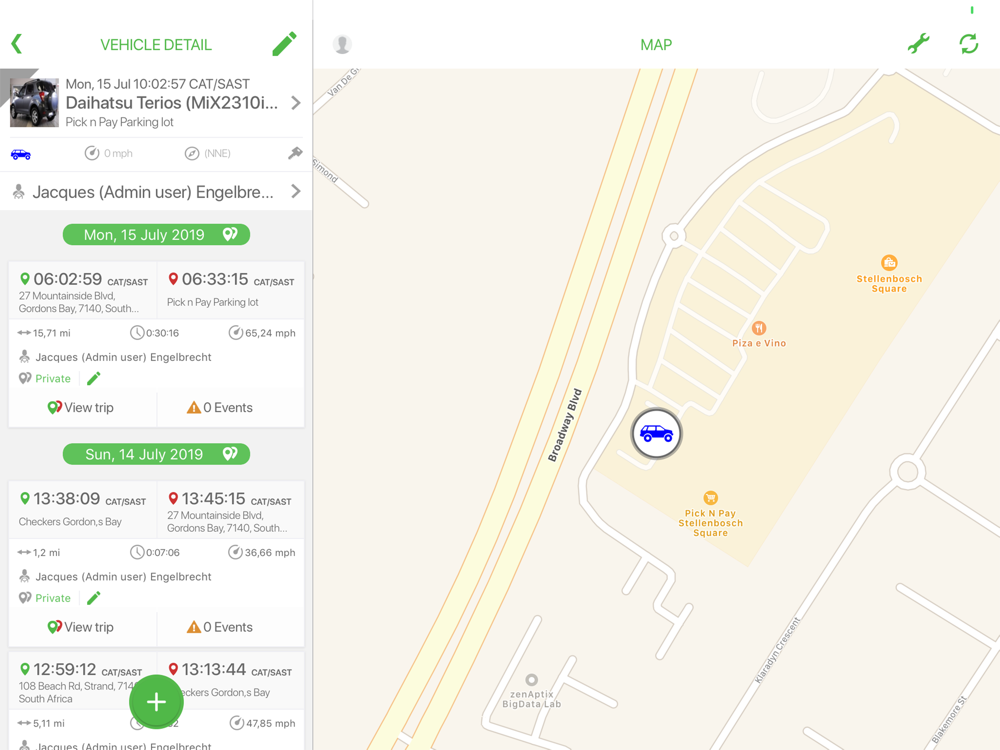This screenshot has height=750, width=1000.
Task: Edit trip type for 13:38:09 trip
Action: click(x=94, y=598)
